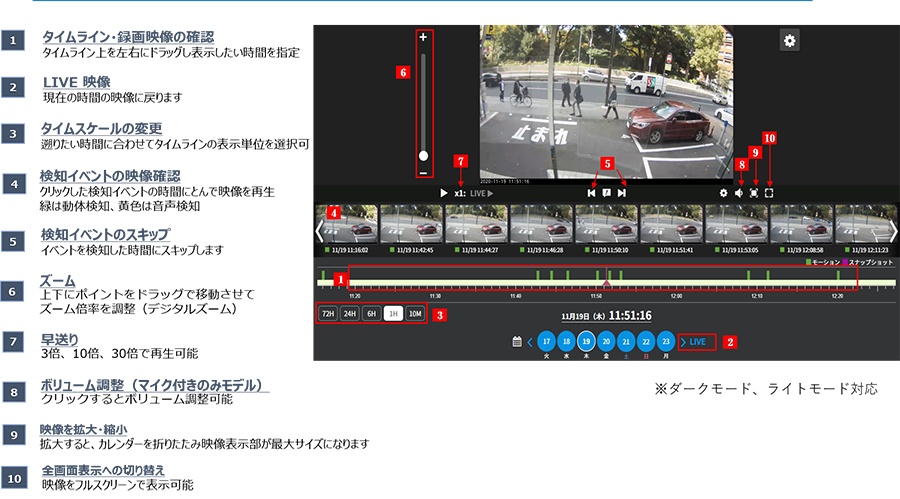This screenshot has height=499, width=900.
Task: Select the 24H timescale
Action: 350,314
